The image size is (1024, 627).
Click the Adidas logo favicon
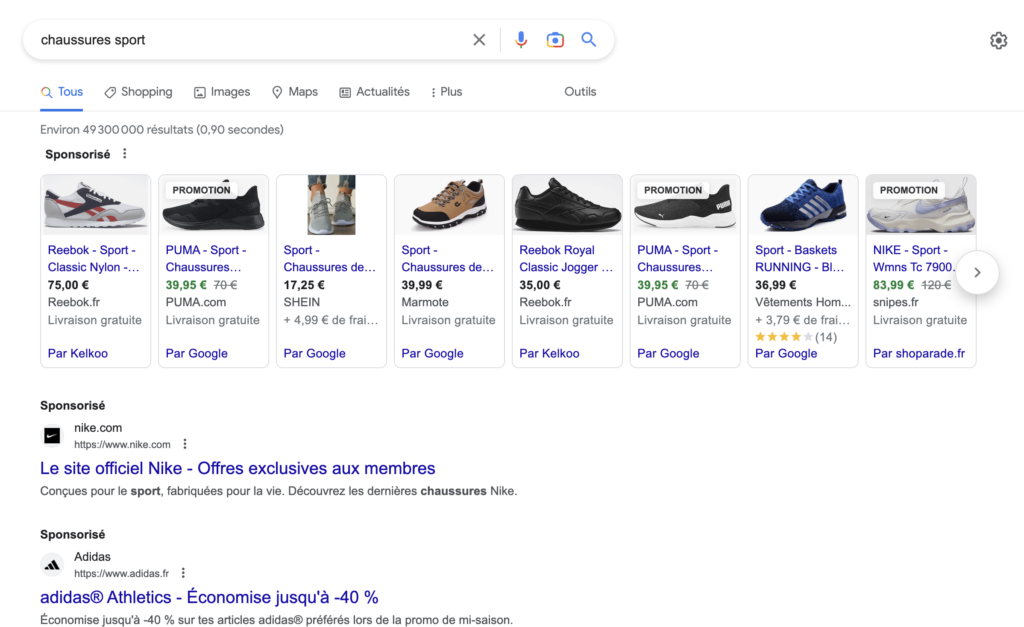52,565
